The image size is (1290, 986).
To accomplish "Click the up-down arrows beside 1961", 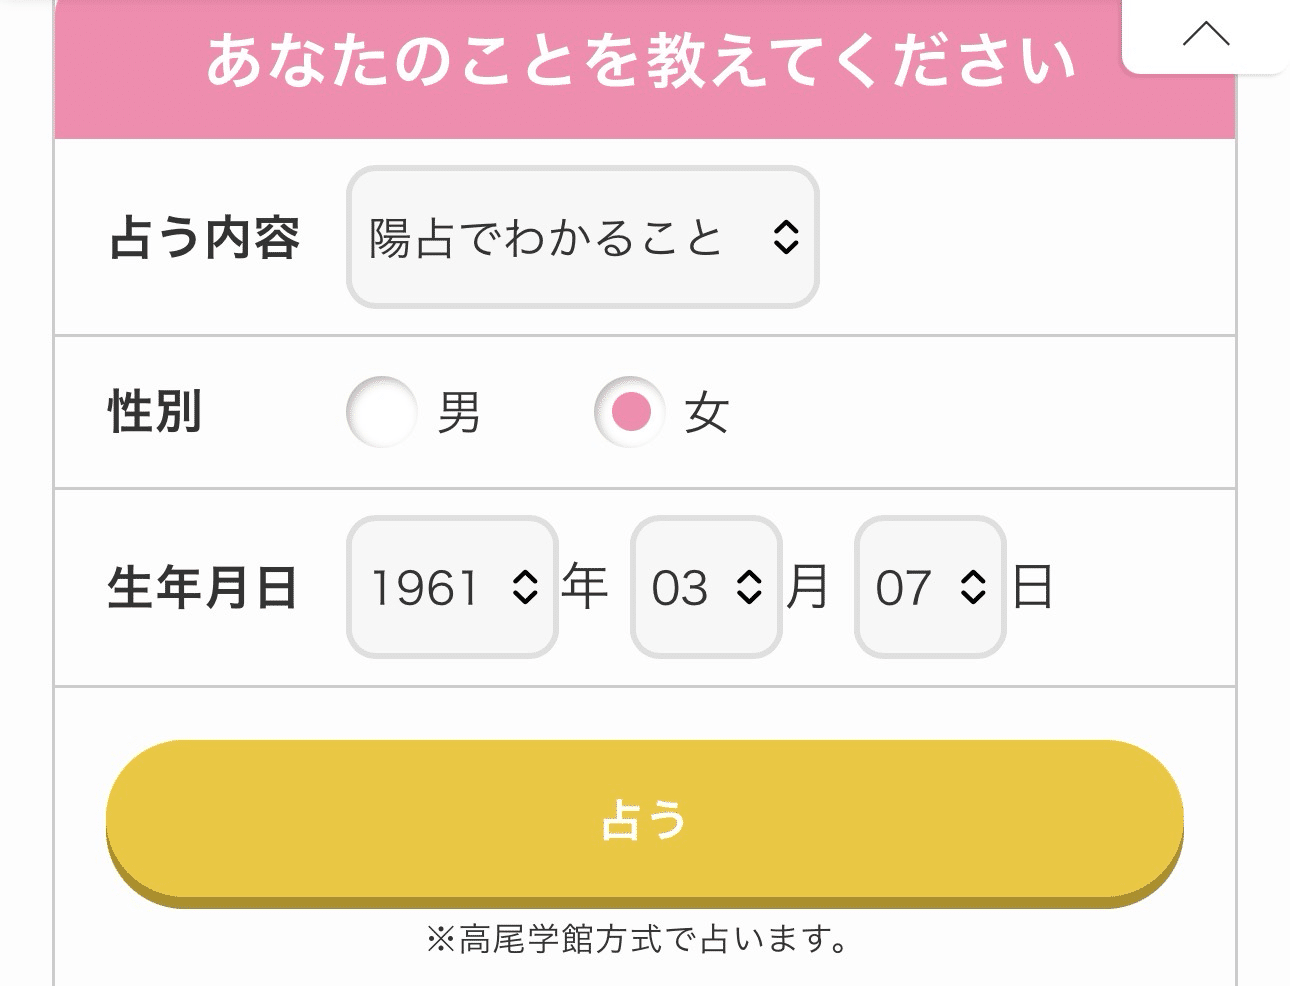I will click(x=527, y=588).
